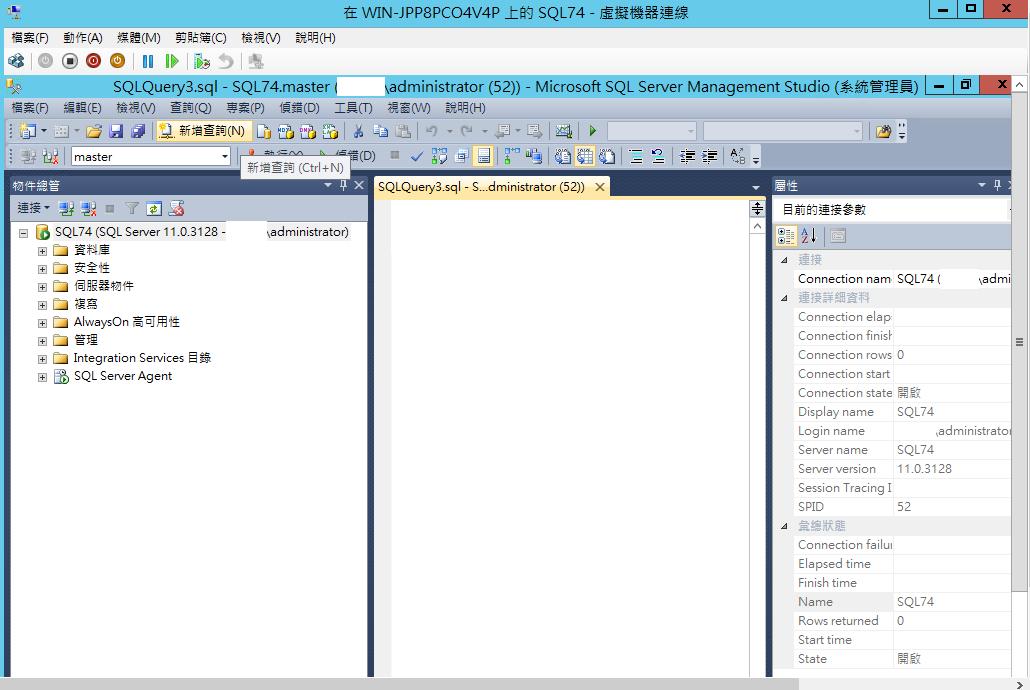1030x690 pixels.
Task: Click Uncomment selected lines icon
Action: (x=658, y=156)
